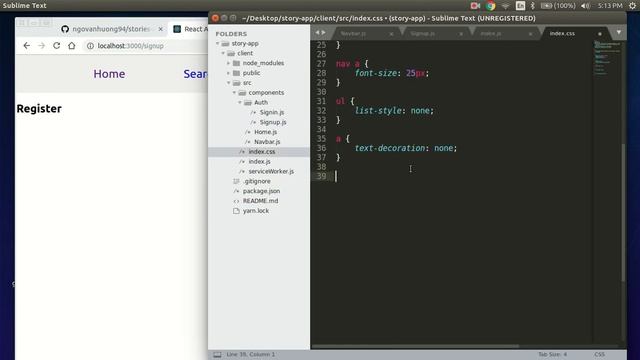Click the browser home icon
The height and width of the screenshot is (360, 640).
pos(72,46)
